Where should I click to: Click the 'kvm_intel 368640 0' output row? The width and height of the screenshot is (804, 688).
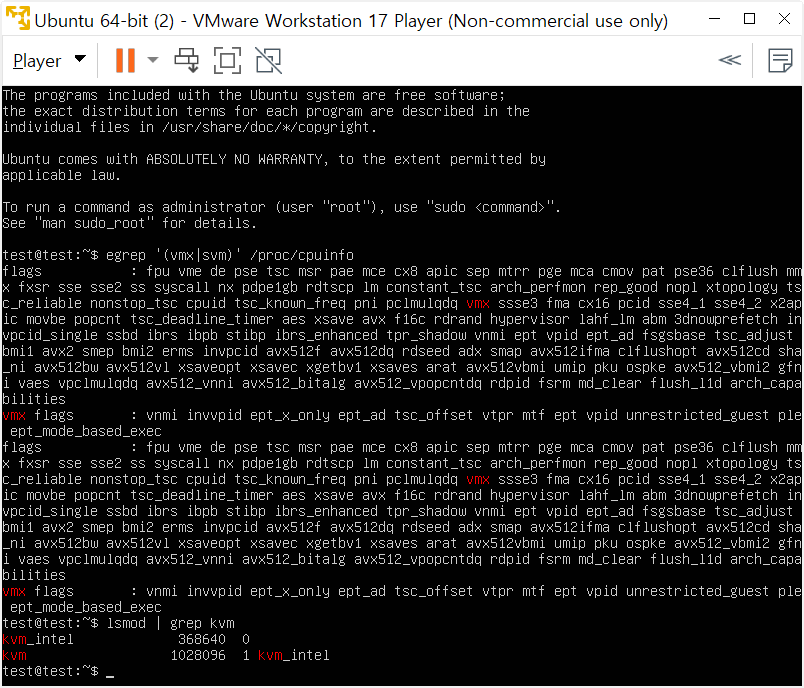coord(126,639)
